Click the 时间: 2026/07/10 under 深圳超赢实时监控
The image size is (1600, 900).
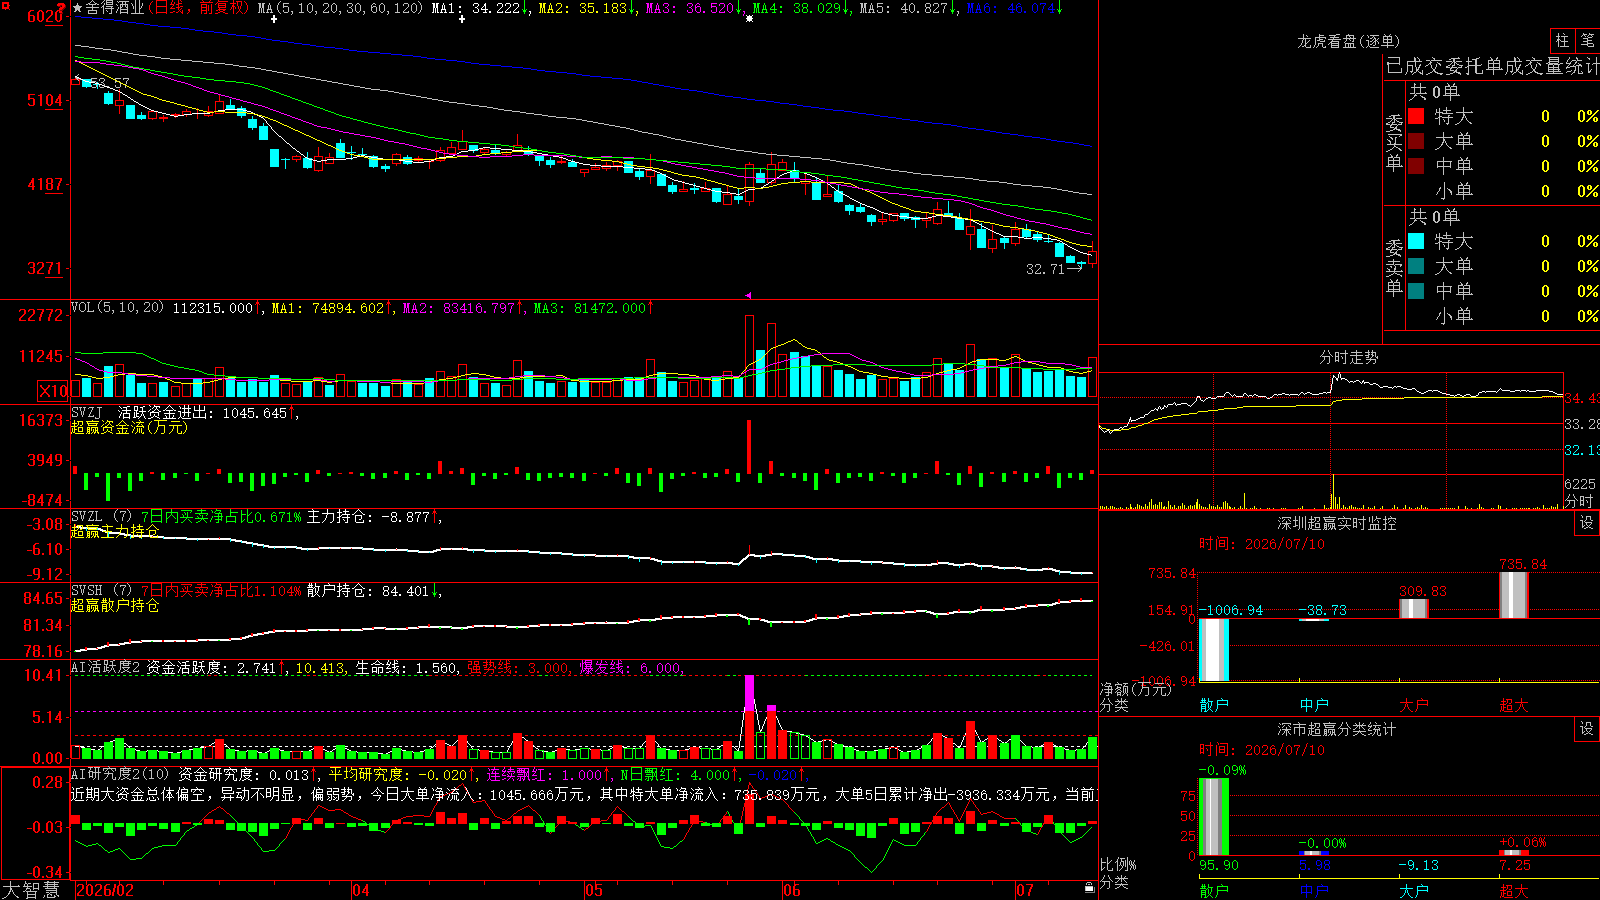pyautogui.click(x=1262, y=544)
